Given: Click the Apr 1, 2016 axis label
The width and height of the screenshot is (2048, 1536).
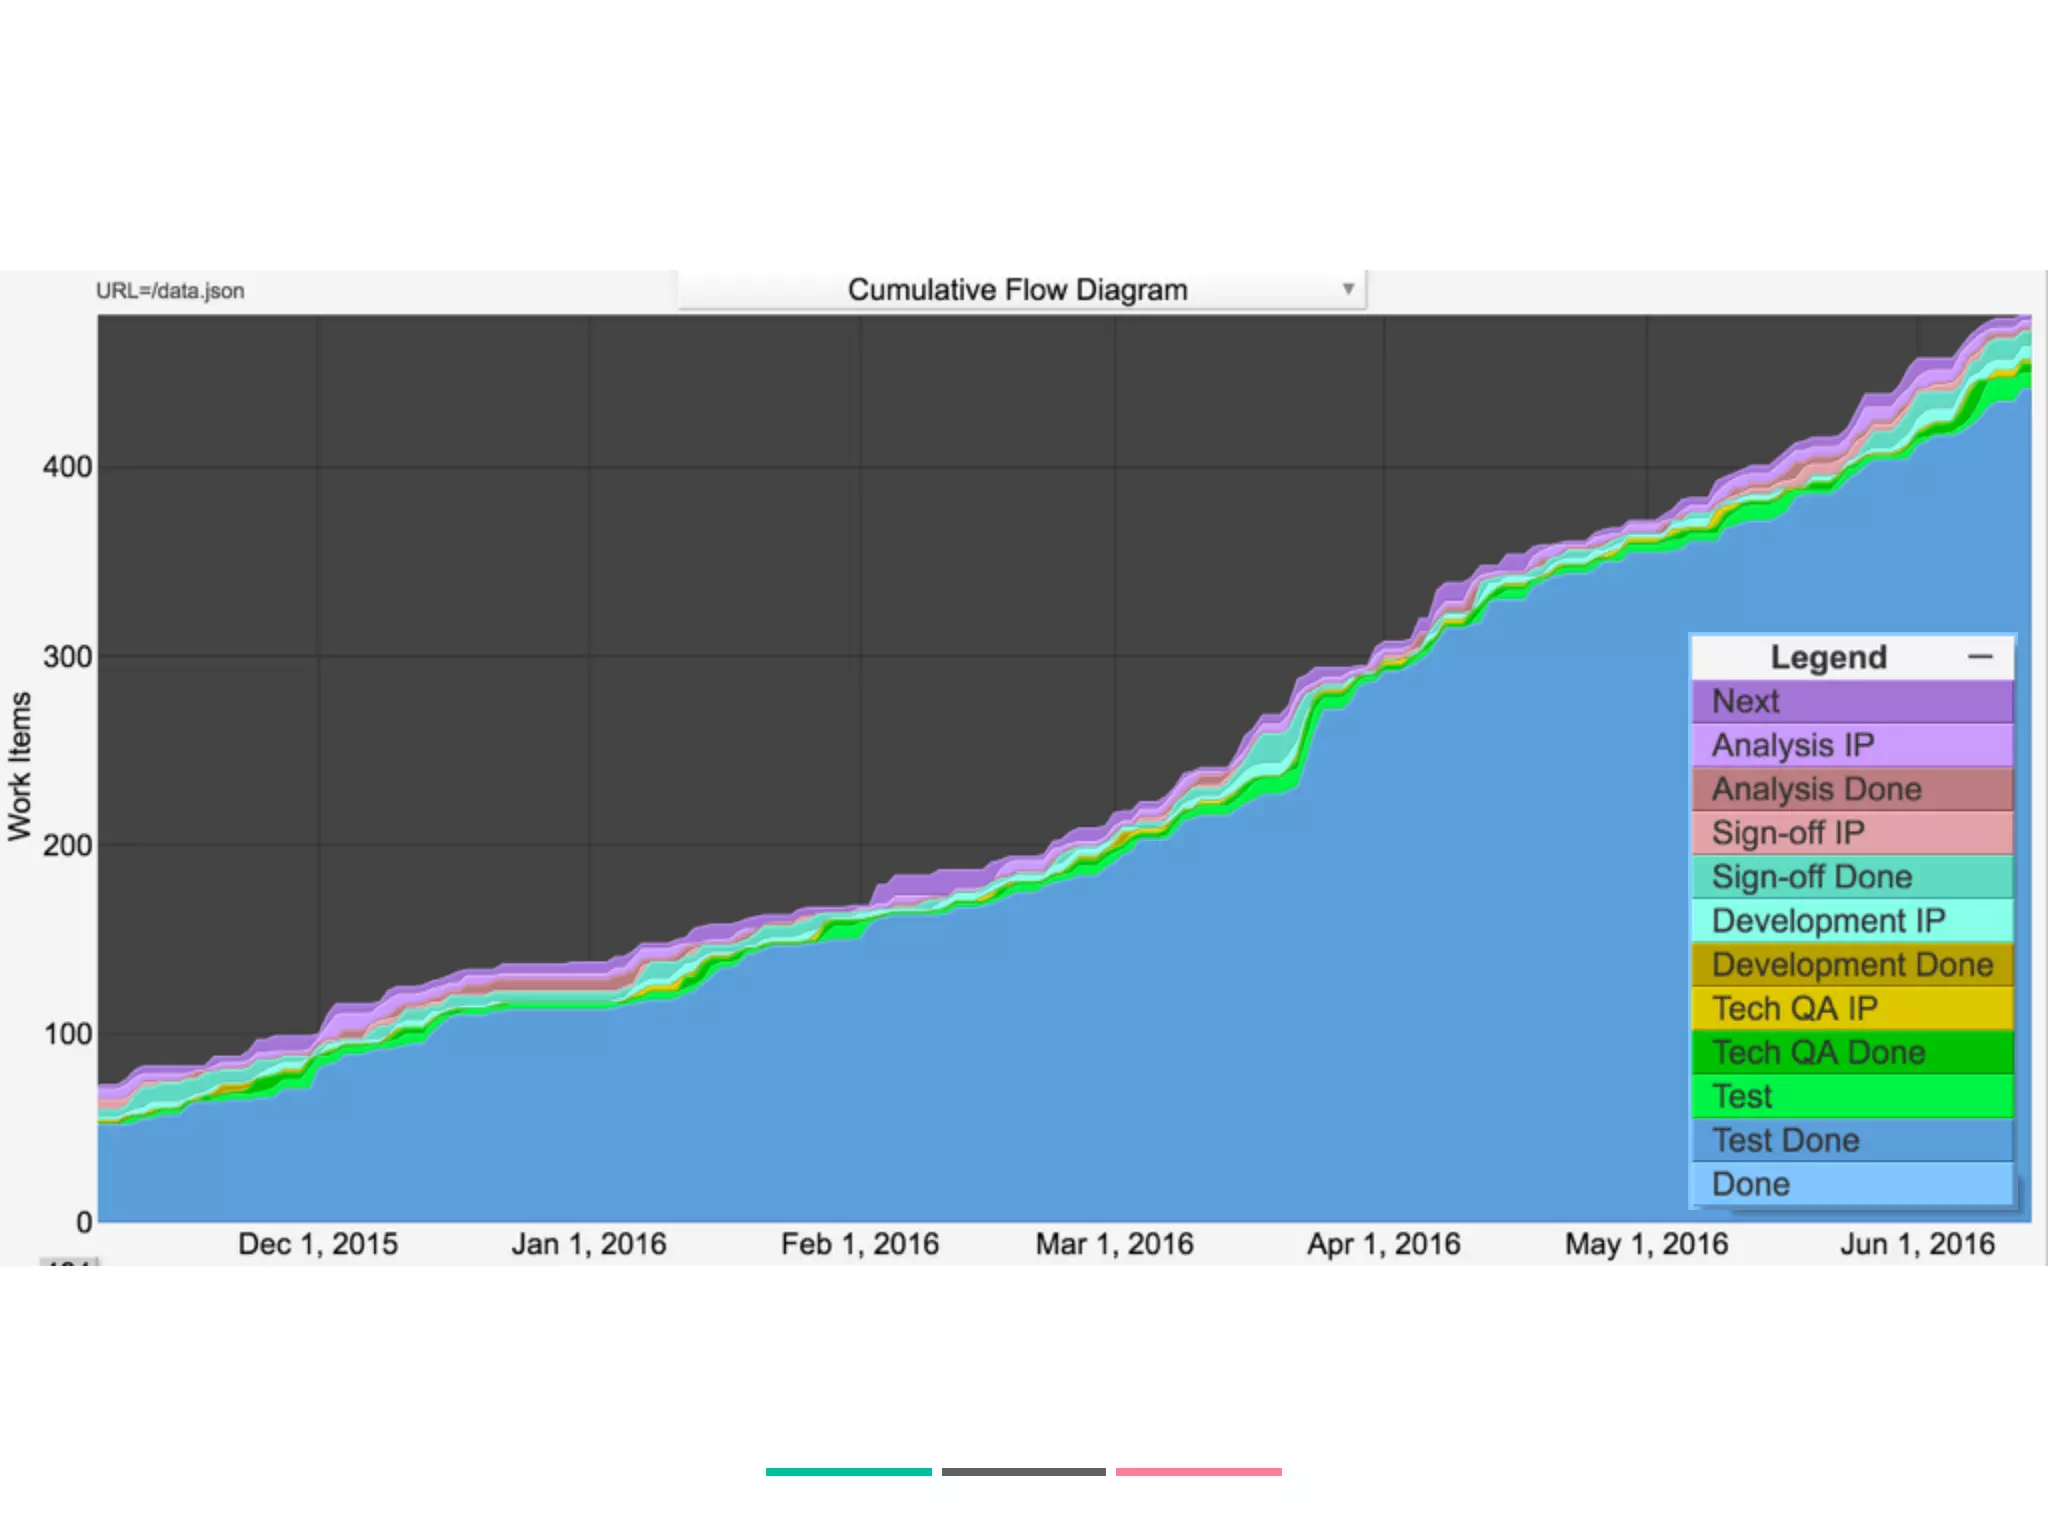Looking at the screenshot, I should (x=1383, y=1244).
